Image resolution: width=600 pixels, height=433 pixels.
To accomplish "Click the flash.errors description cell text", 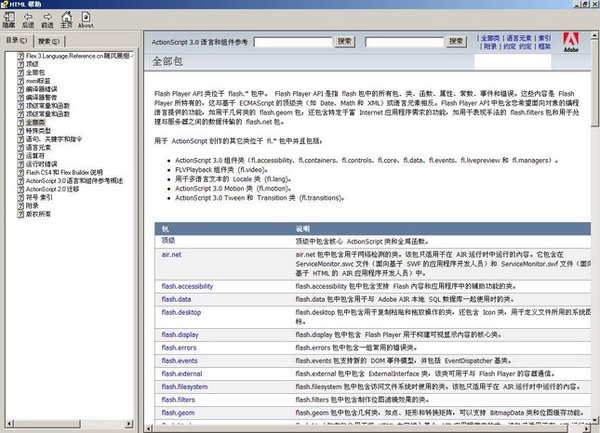I will (x=356, y=348).
